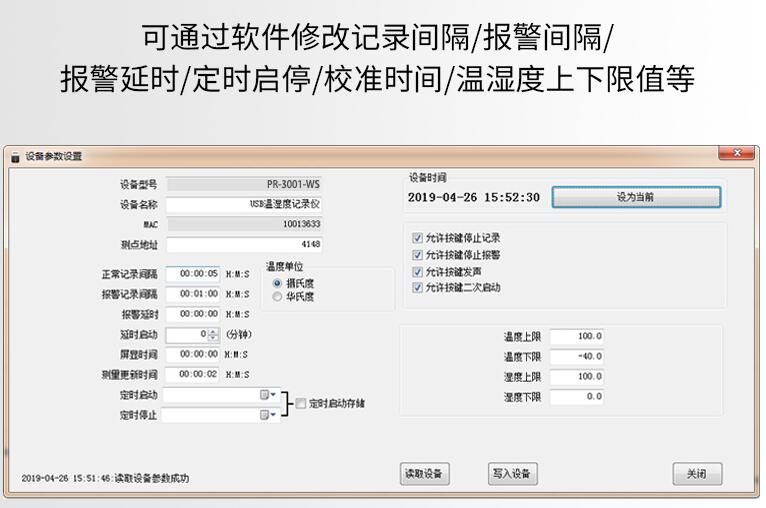
Task: Select 摄氏度 temperature unit
Action: point(277,284)
